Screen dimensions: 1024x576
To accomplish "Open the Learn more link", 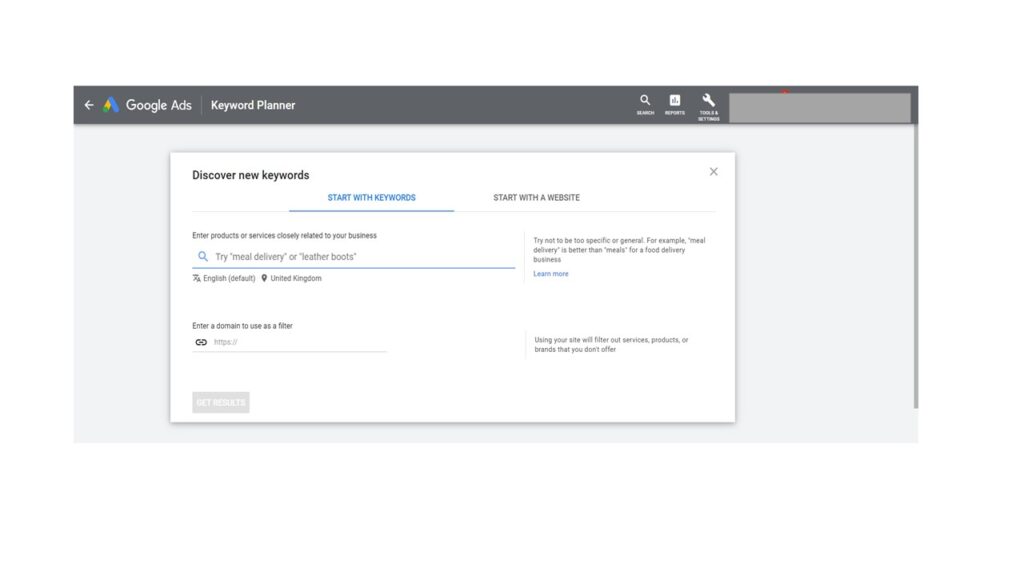I will click(551, 274).
